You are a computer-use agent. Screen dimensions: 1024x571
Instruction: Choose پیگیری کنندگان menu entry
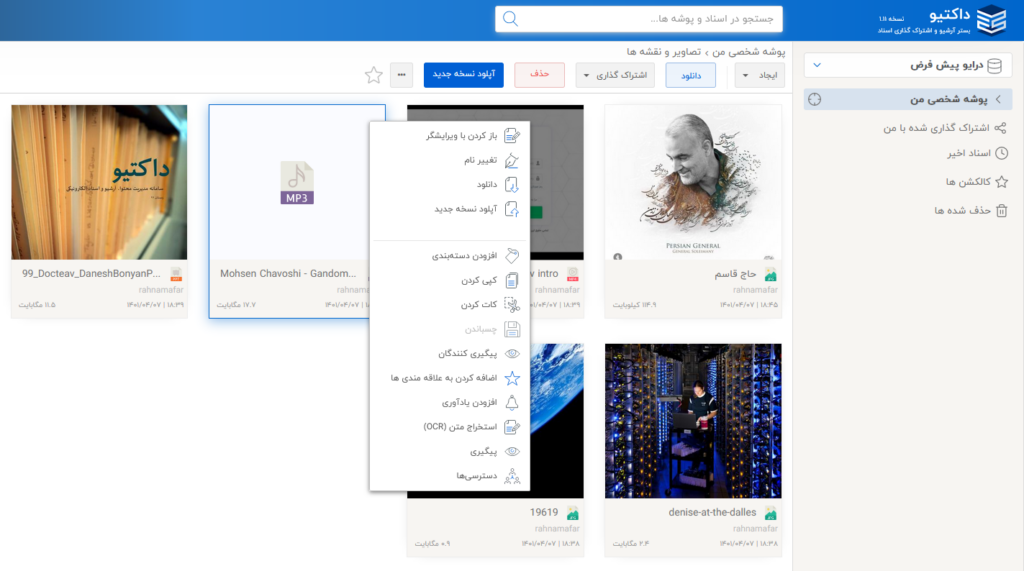click(x=451, y=353)
